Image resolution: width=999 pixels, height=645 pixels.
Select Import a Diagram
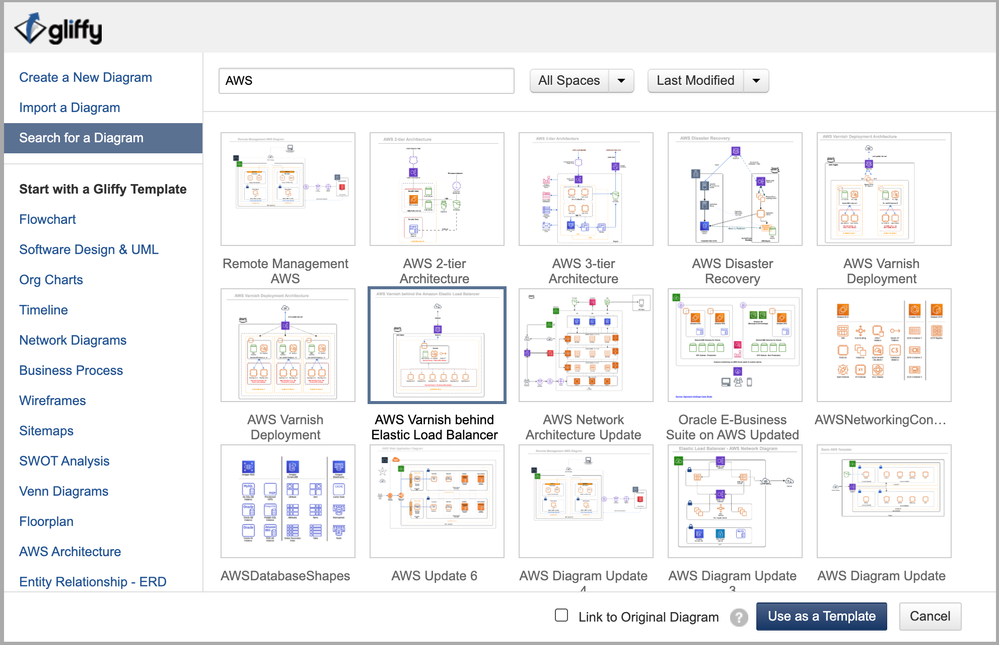click(x=69, y=108)
